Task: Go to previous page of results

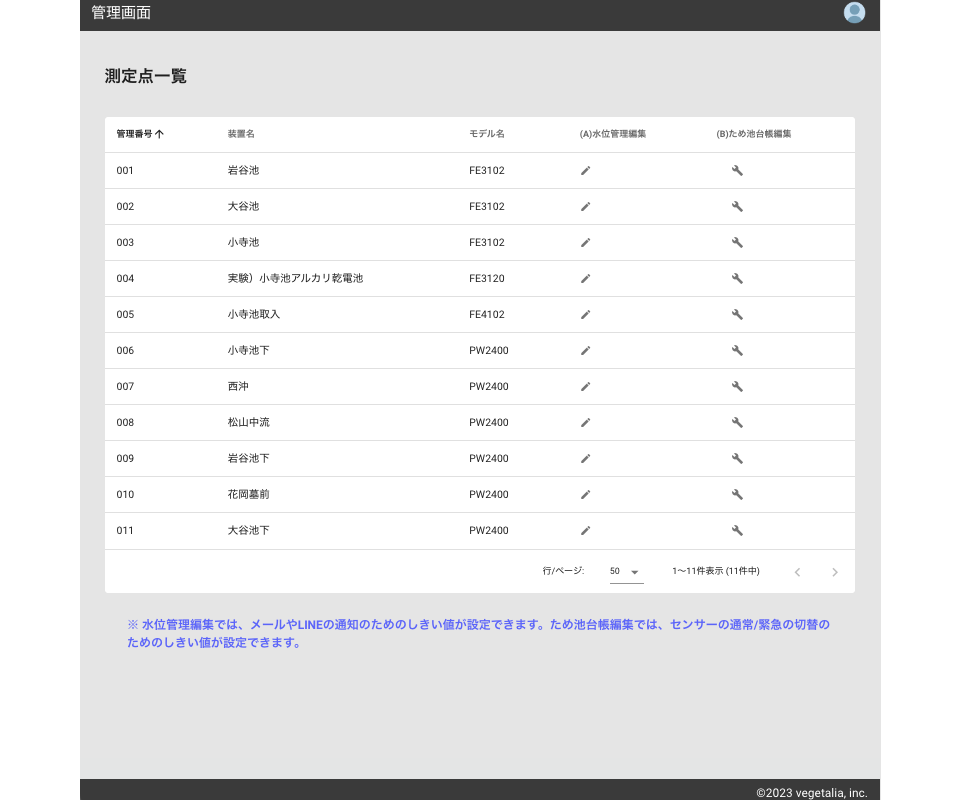Action: [797, 572]
